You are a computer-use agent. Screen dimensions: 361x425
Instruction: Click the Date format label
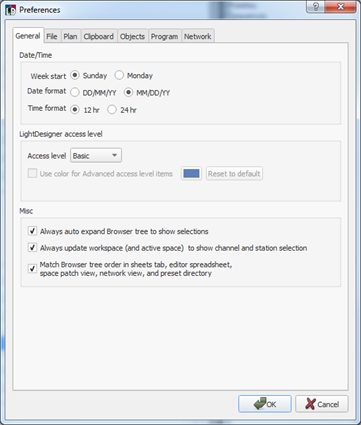coord(47,91)
